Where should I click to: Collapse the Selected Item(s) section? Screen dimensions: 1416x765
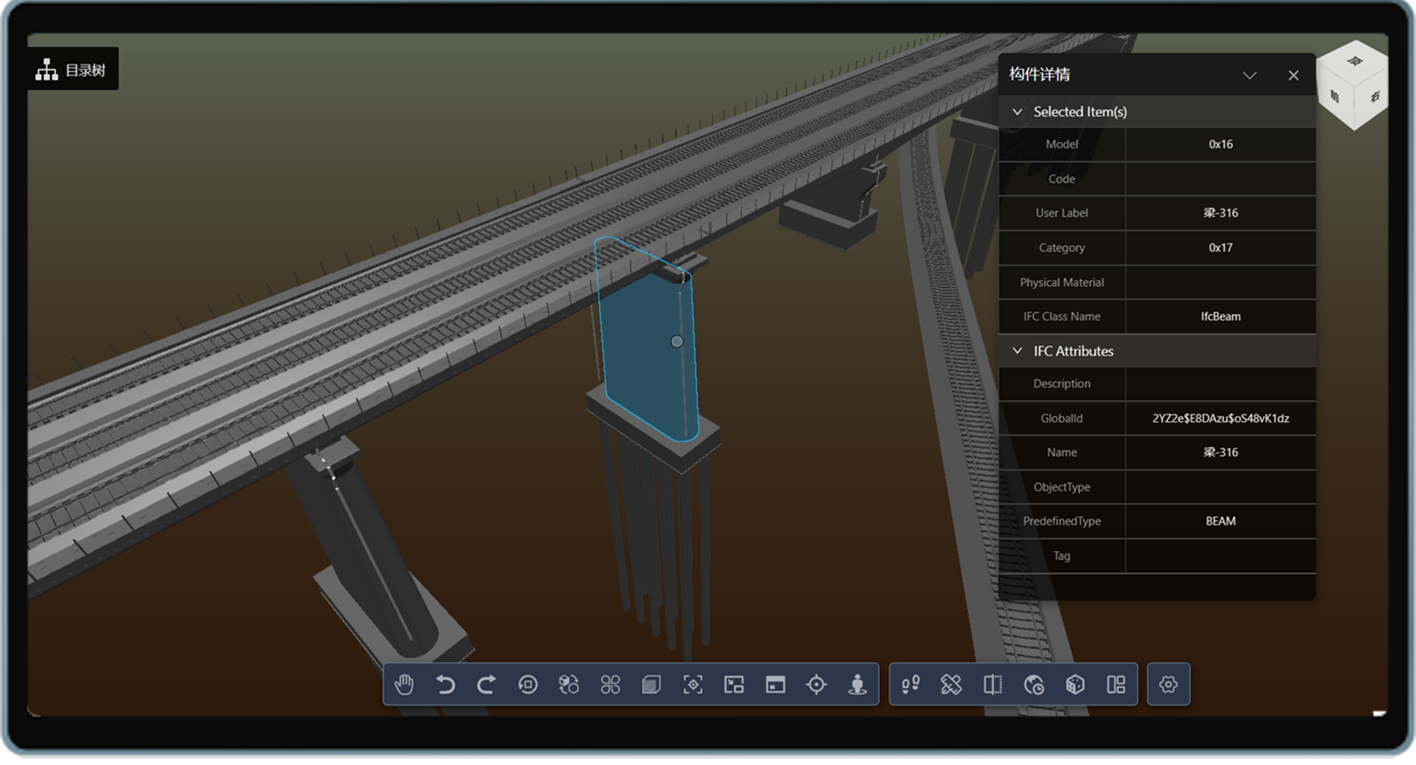click(x=1018, y=112)
